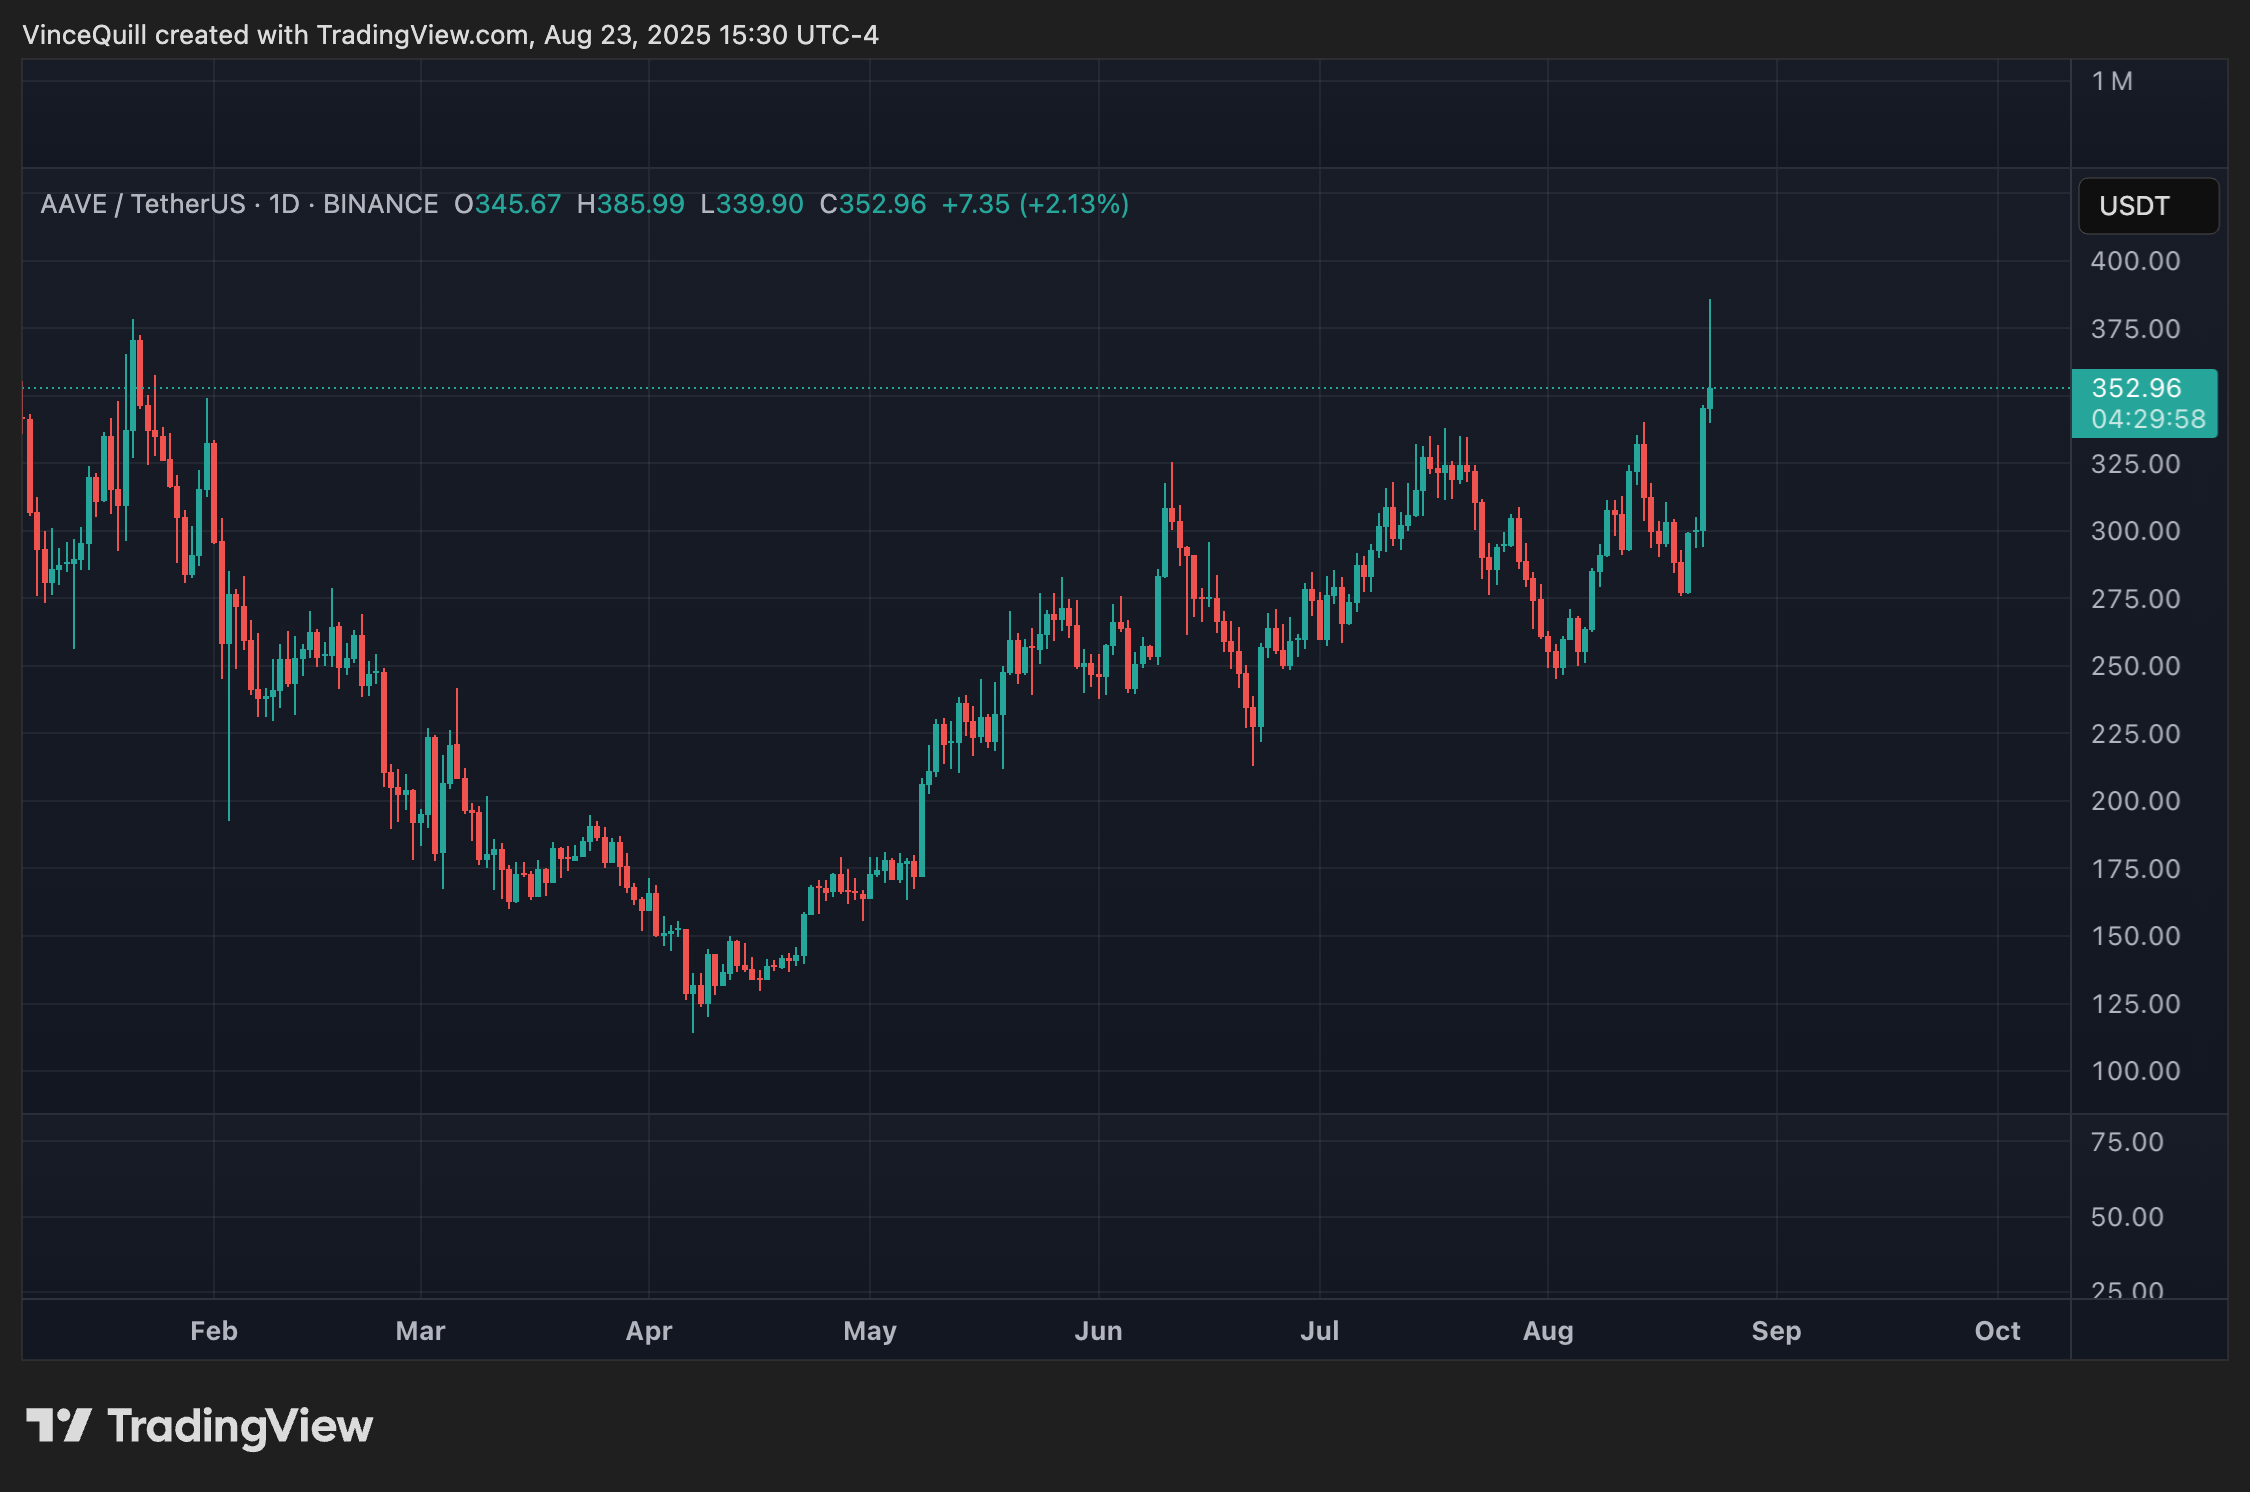Click the 400.00 price axis label
2250x1492 pixels.
[2135, 261]
